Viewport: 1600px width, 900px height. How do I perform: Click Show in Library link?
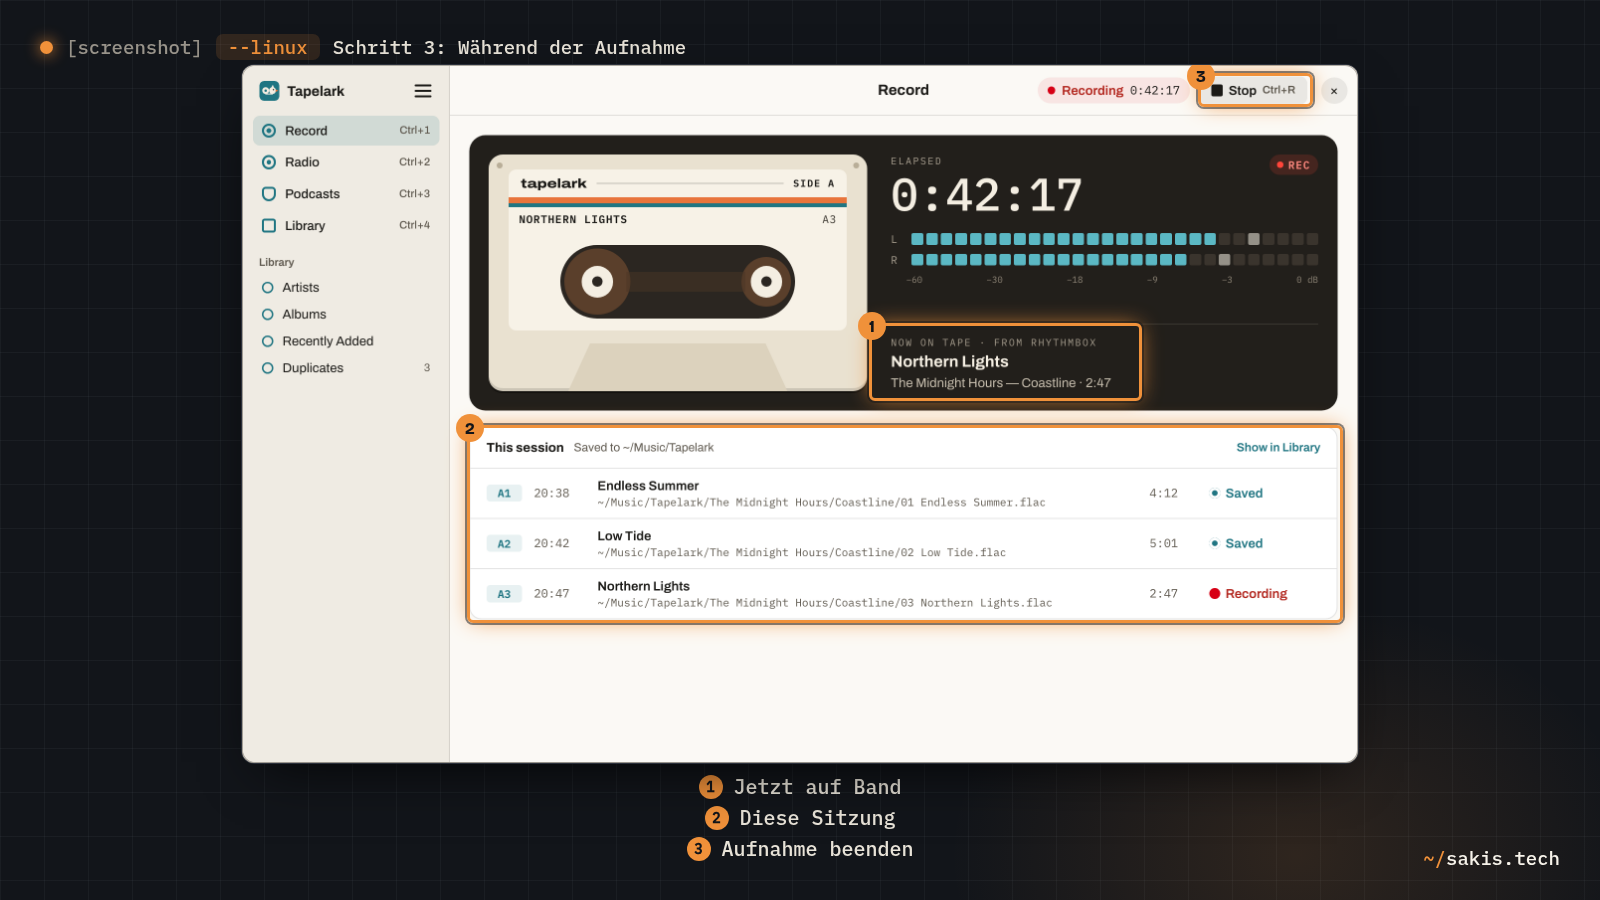[x=1278, y=448]
